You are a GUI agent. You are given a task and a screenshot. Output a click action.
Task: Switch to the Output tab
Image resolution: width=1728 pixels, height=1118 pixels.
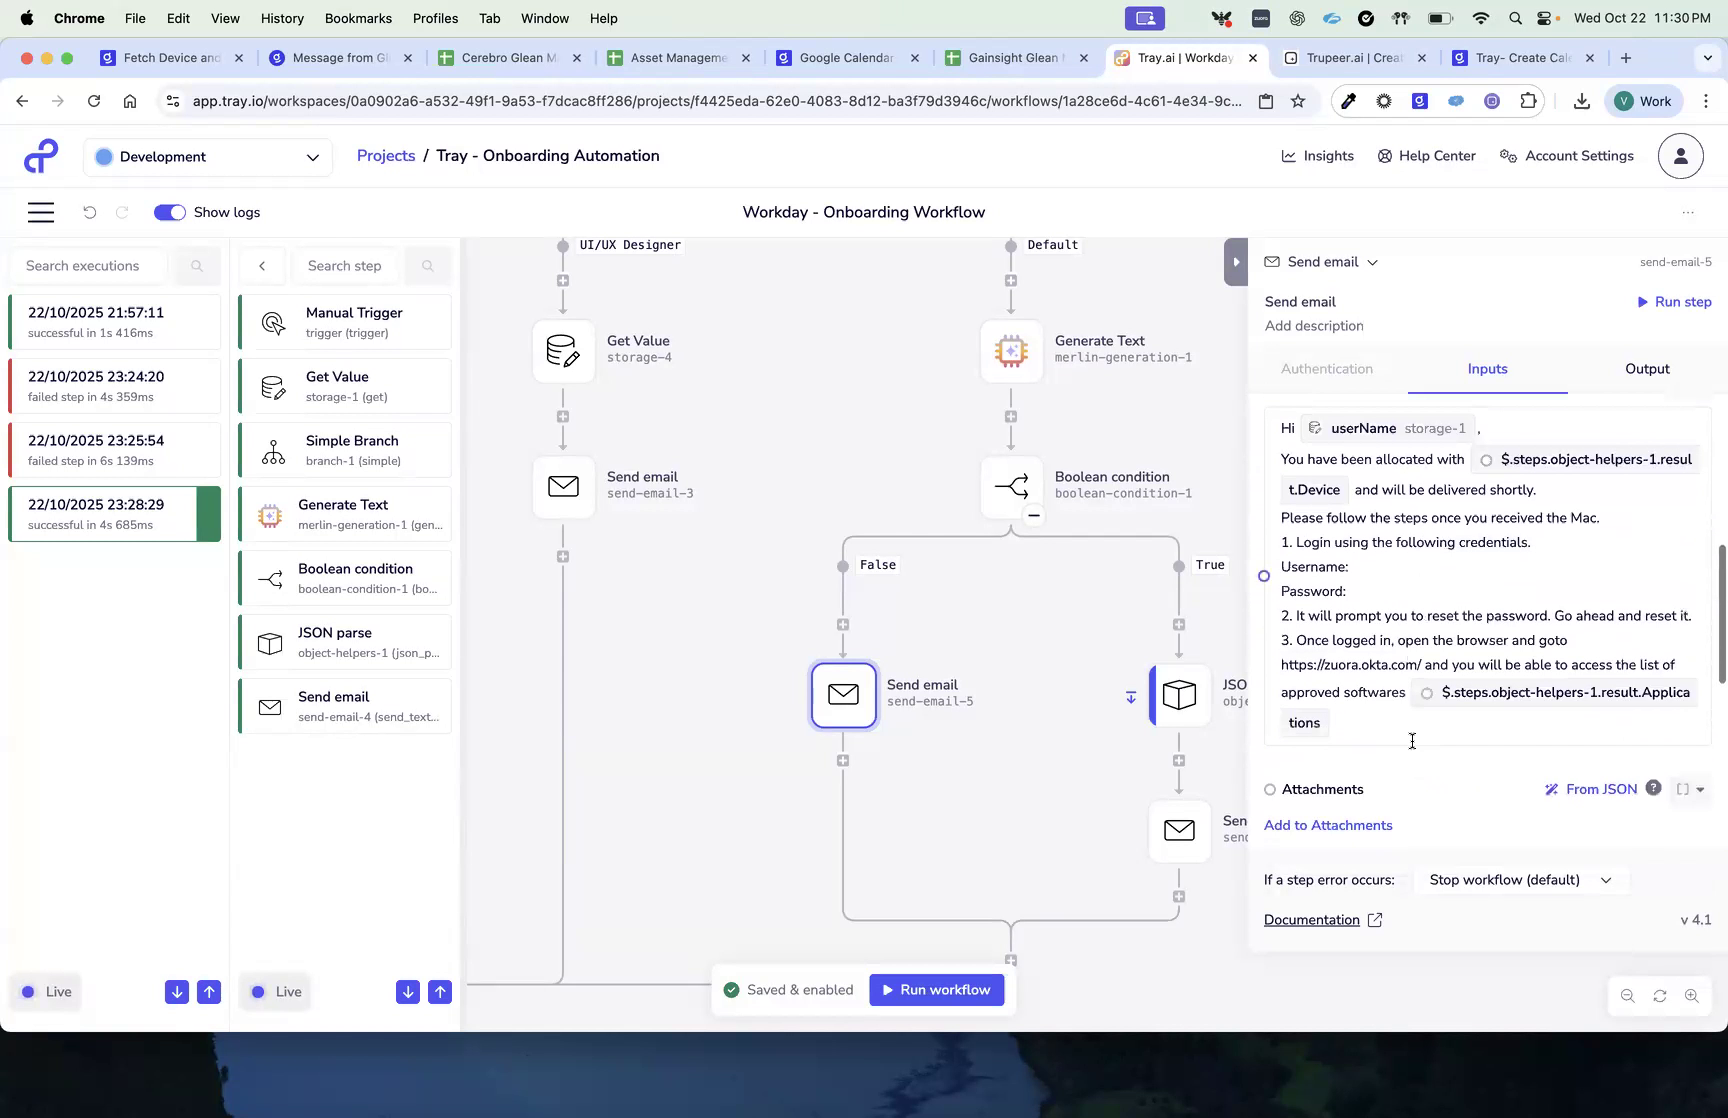point(1646,369)
